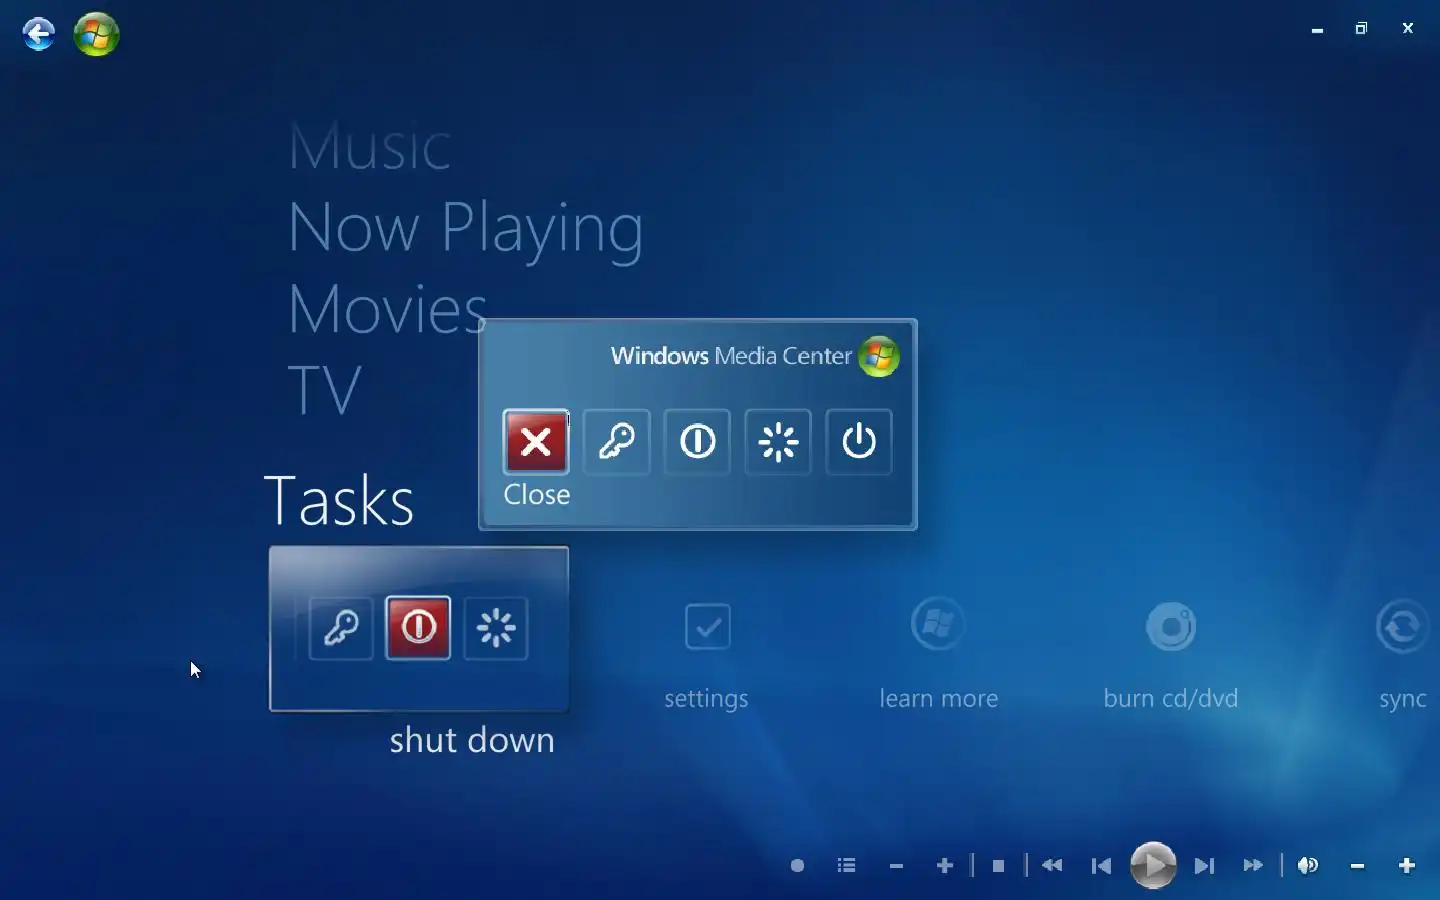The width and height of the screenshot is (1440, 900).
Task: Click the skip back button
Action: (x=1101, y=866)
